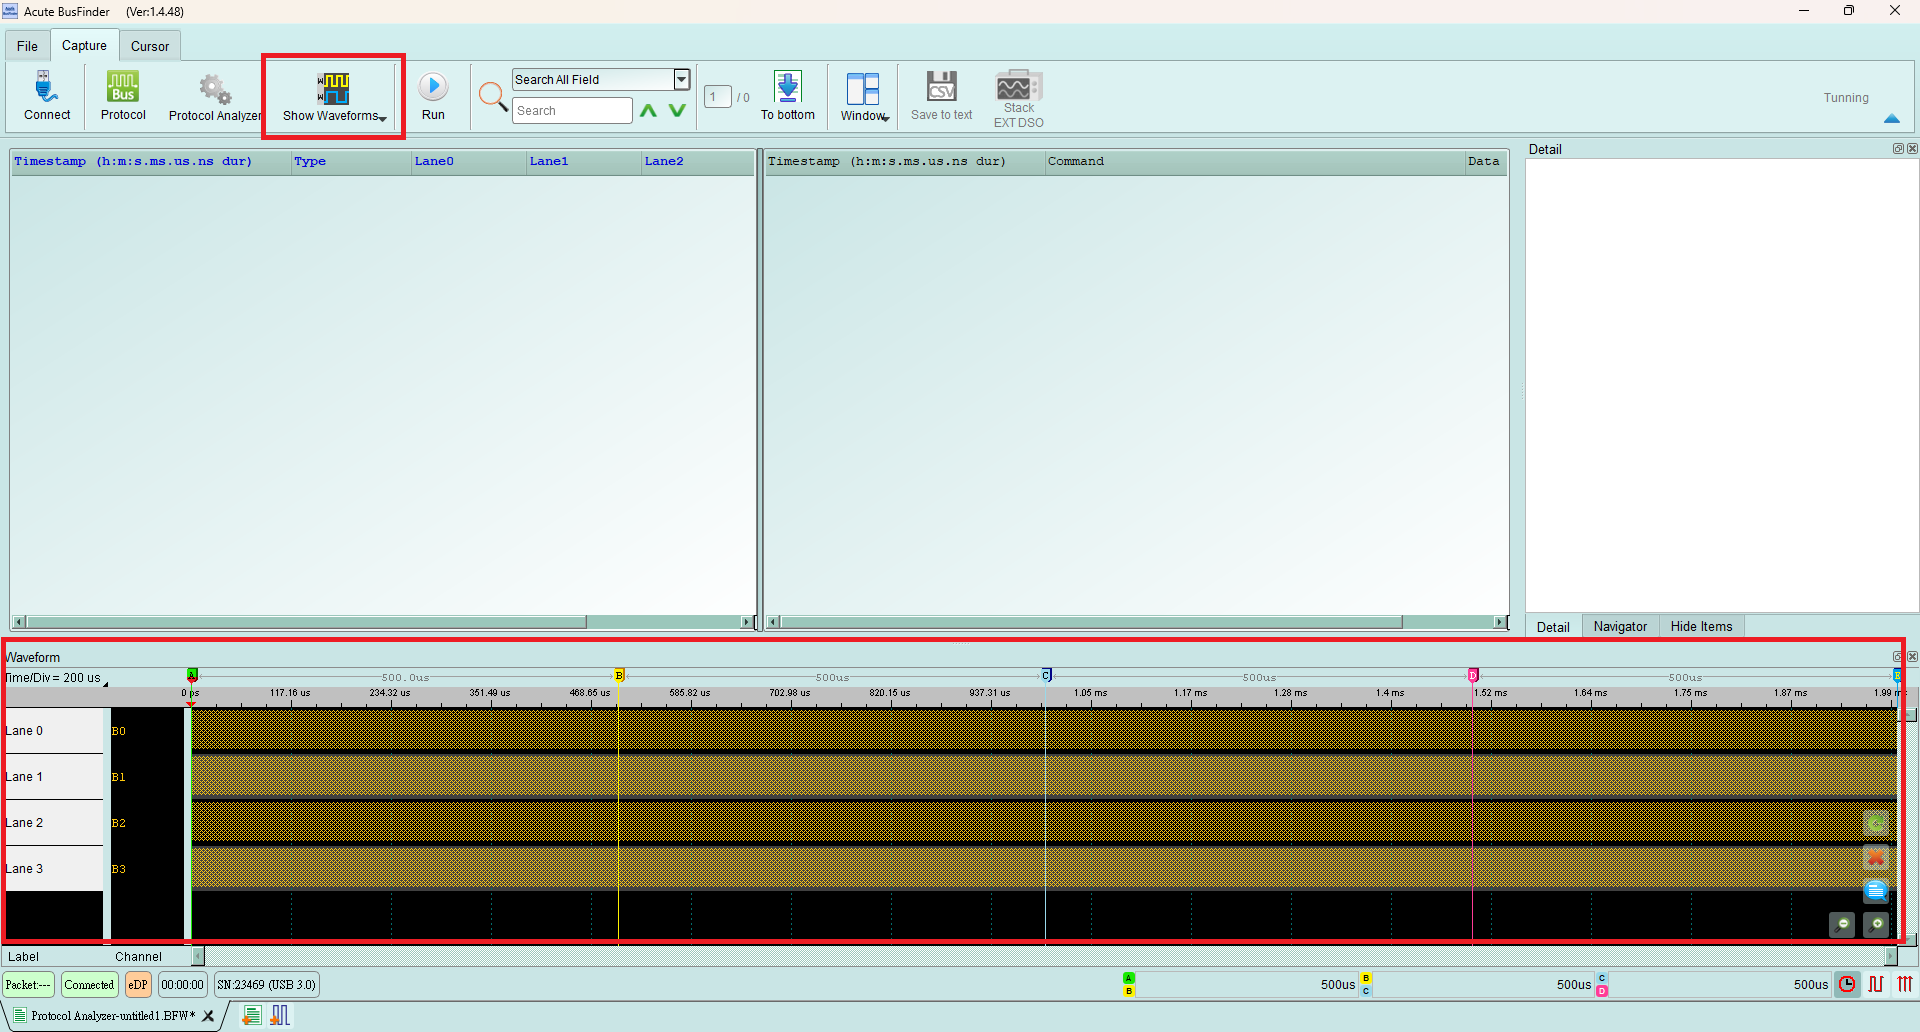Click Save to text CSV icon
Image resolution: width=1920 pixels, height=1032 pixels.
pos(941,96)
